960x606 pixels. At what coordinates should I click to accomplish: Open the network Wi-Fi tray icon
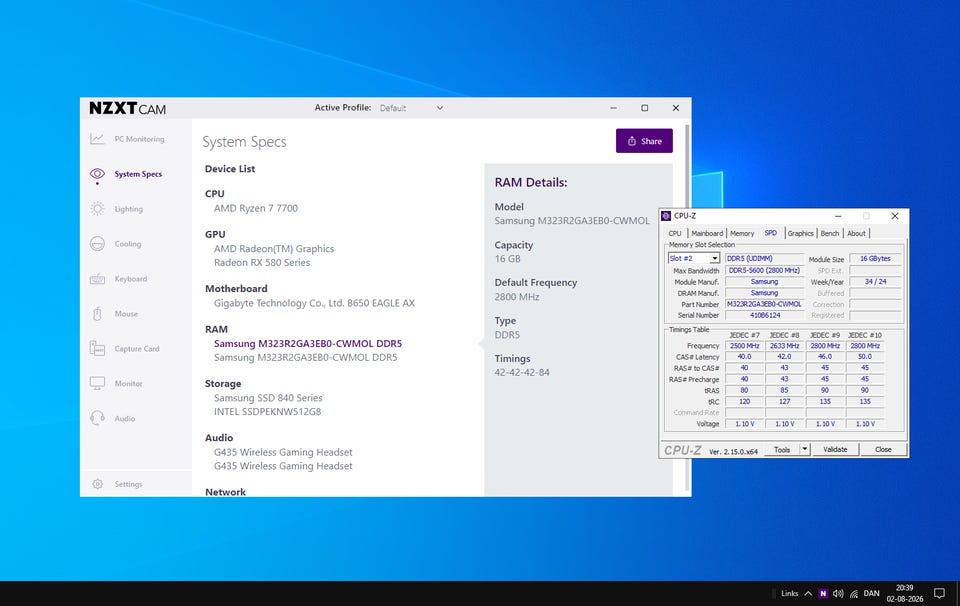coord(854,593)
